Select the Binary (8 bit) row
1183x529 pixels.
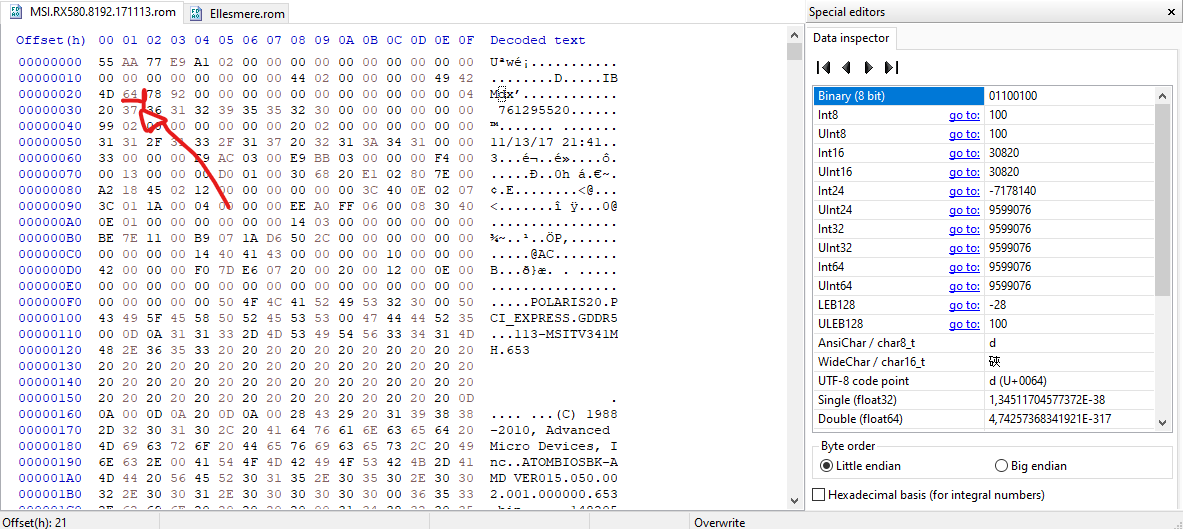[984, 96]
